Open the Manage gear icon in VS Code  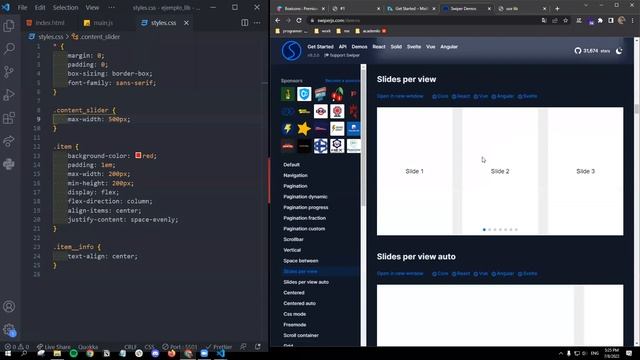click(x=9, y=330)
